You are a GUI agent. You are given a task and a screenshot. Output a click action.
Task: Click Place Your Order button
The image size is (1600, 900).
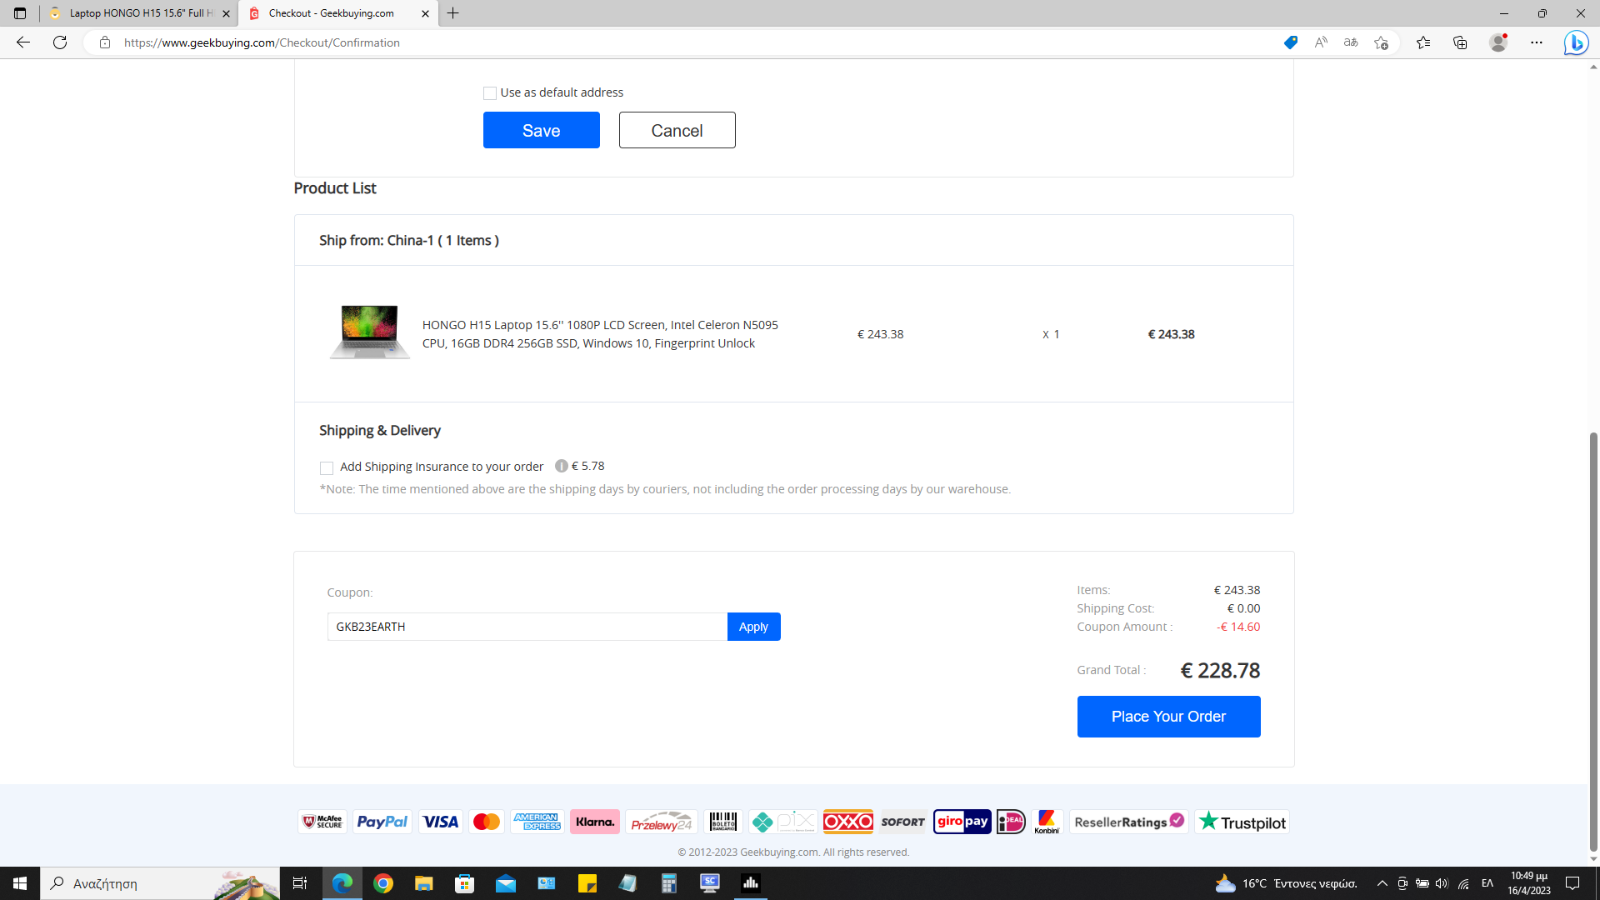pos(1168,716)
